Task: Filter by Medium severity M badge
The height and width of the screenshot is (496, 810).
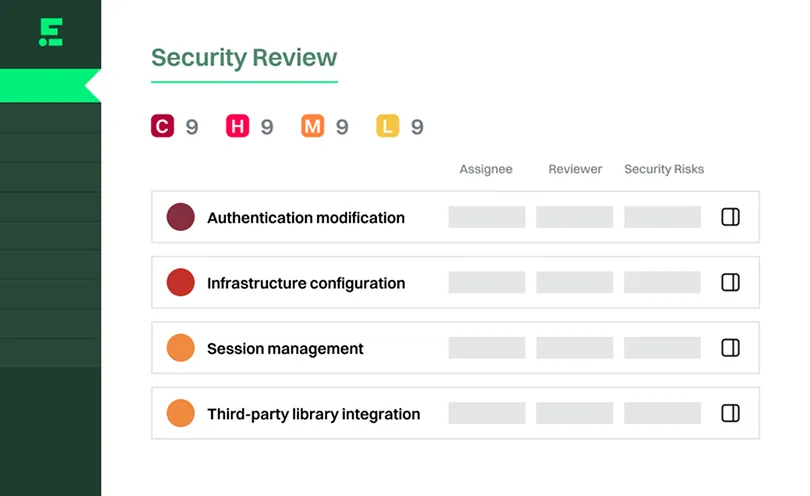Action: (313, 126)
